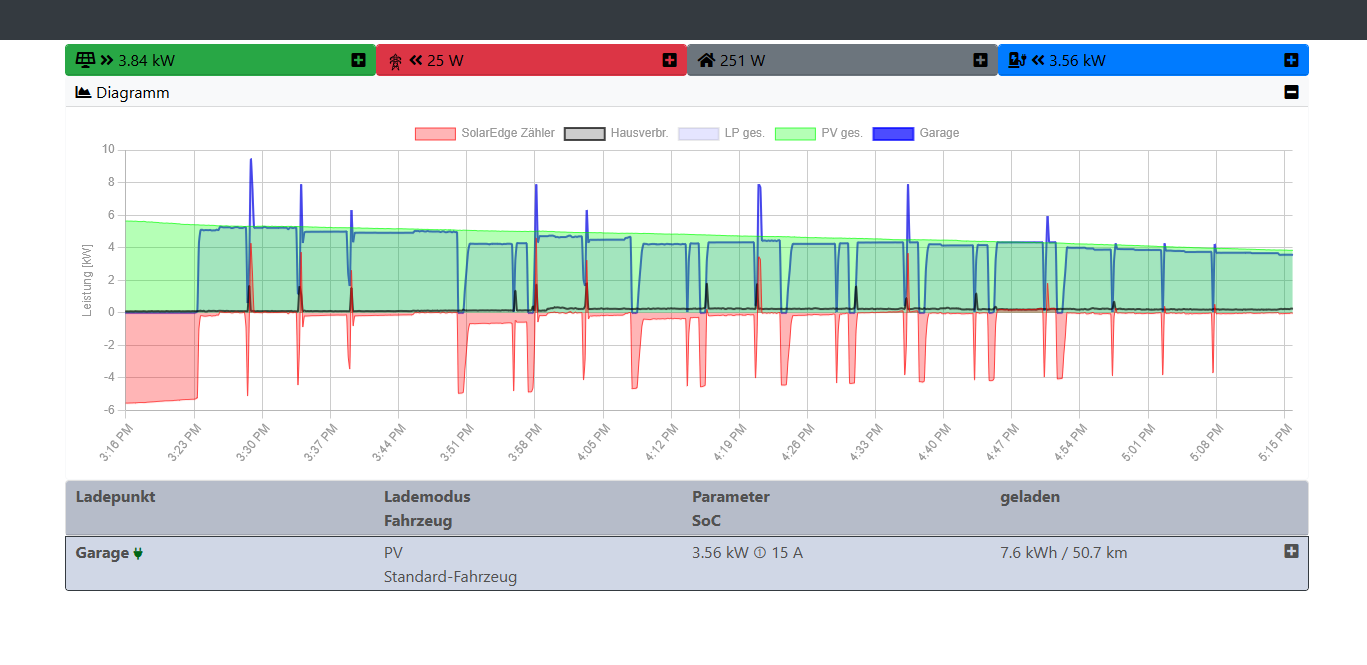The image size is (1367, 665).
Task: Toggle Hausverbr. legend series
Action: coord(617,133)
